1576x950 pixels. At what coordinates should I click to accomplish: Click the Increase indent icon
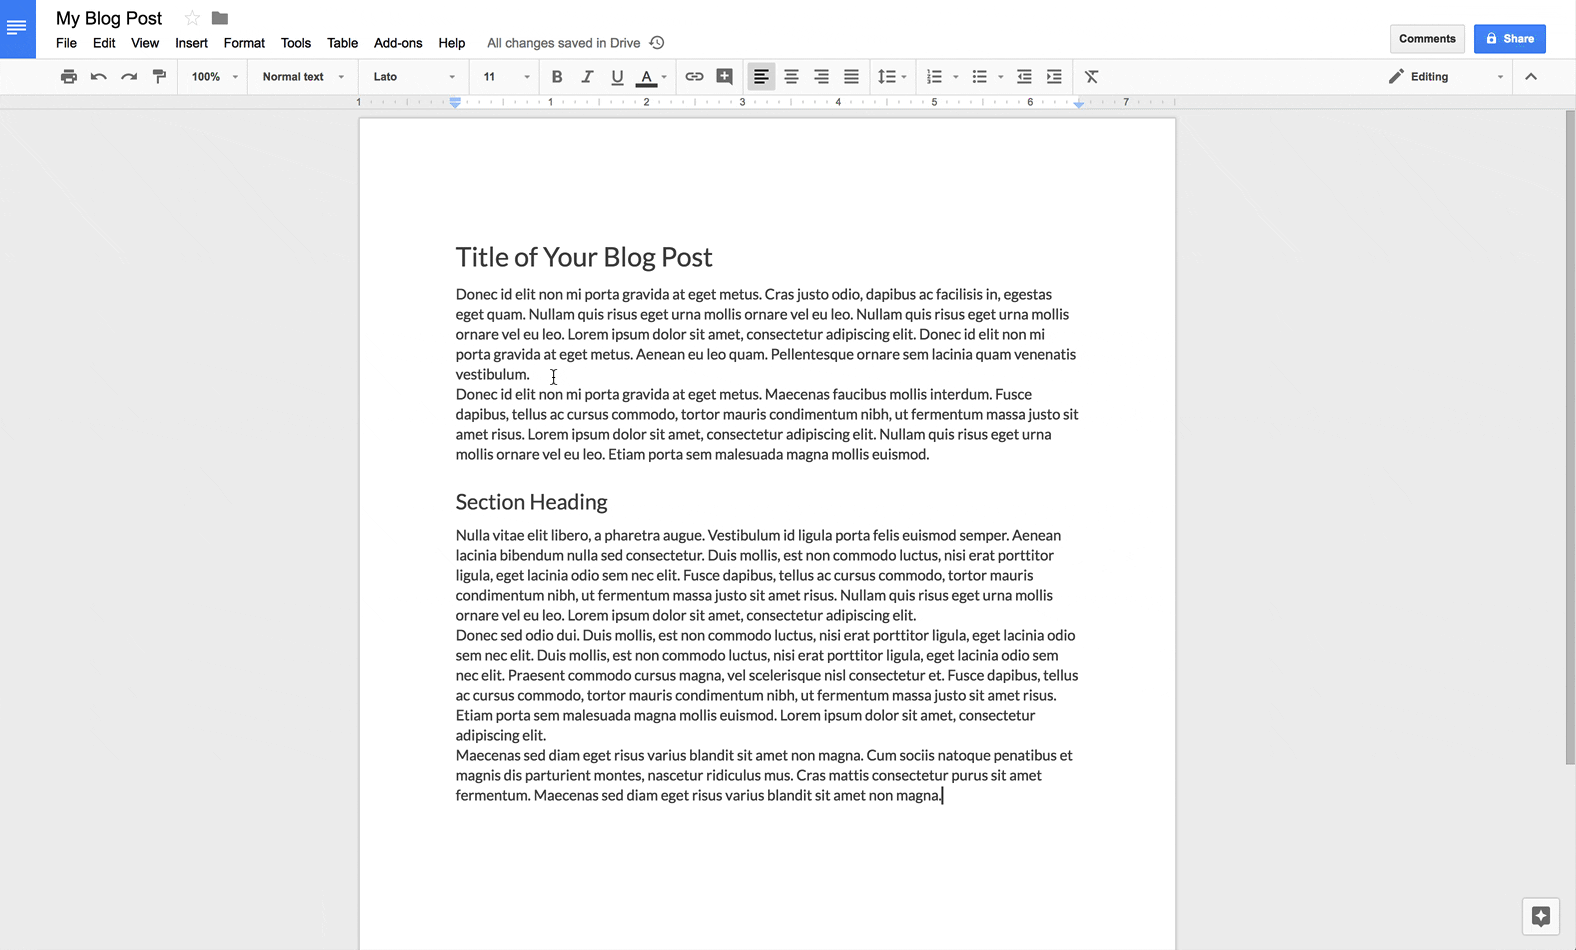(1054, 77)
